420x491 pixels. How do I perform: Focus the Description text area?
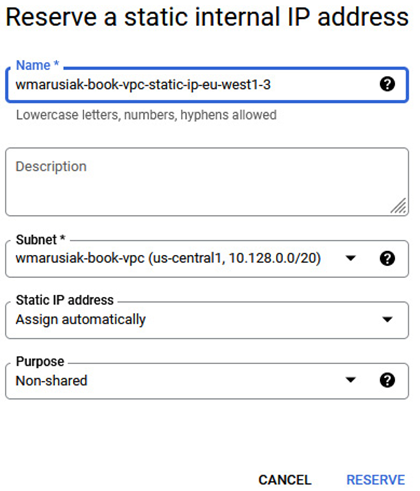207,182
